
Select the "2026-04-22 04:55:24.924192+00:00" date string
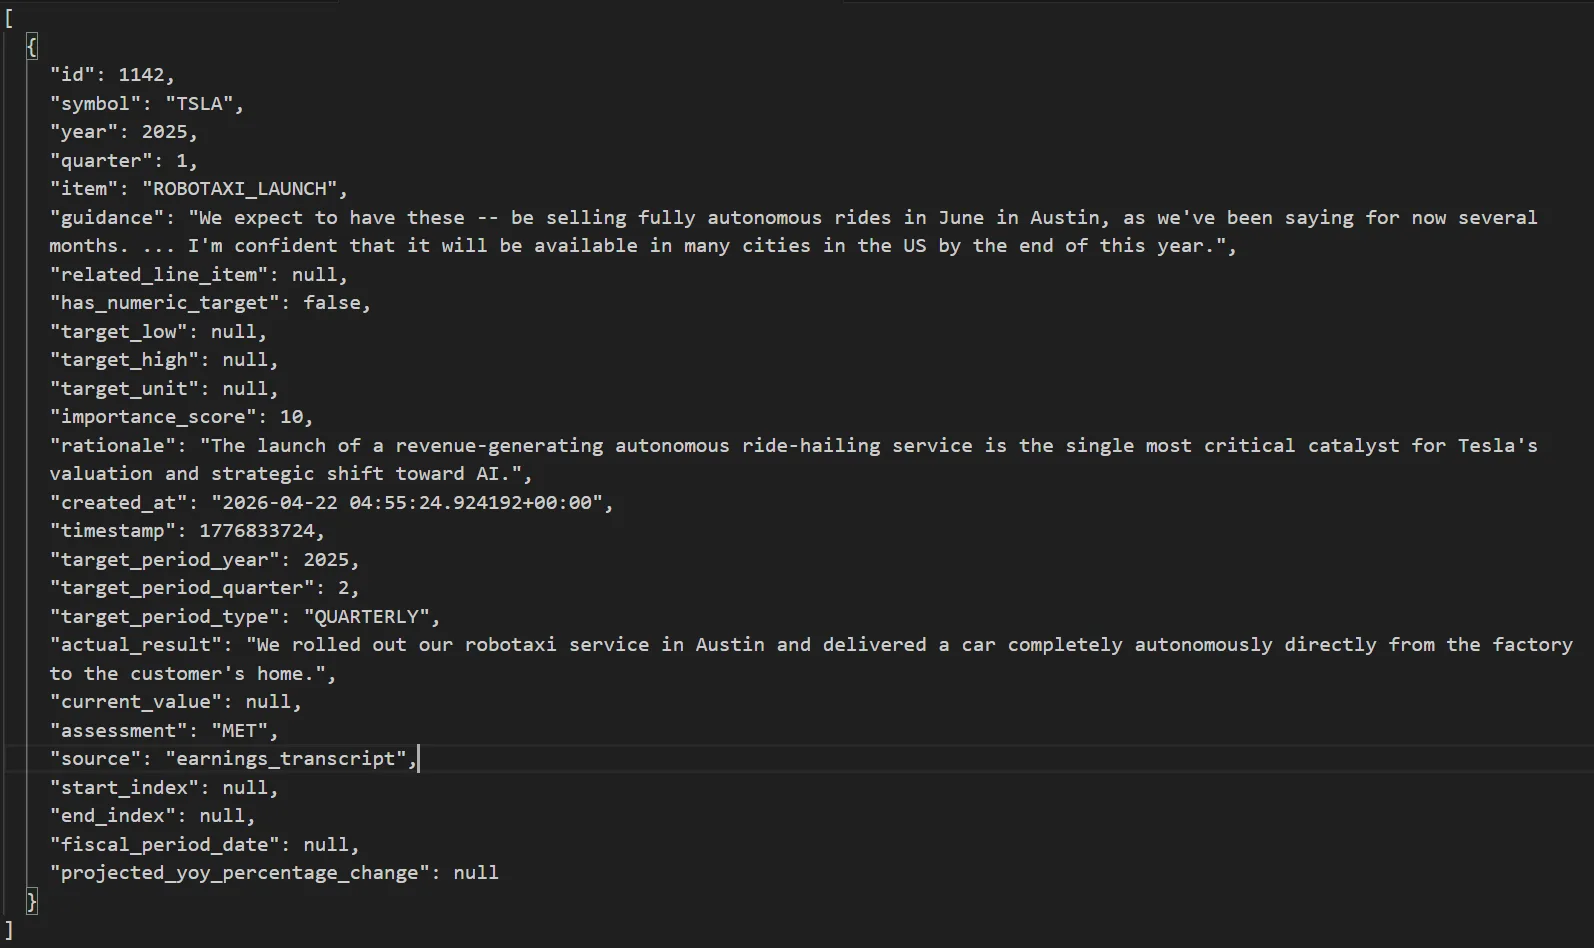tap(406, 503)
